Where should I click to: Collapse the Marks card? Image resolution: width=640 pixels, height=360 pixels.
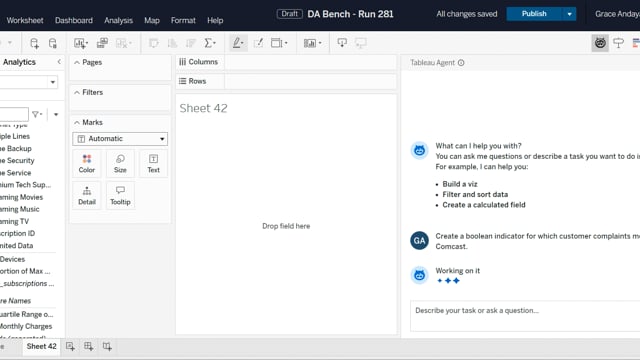pos(77,122)
